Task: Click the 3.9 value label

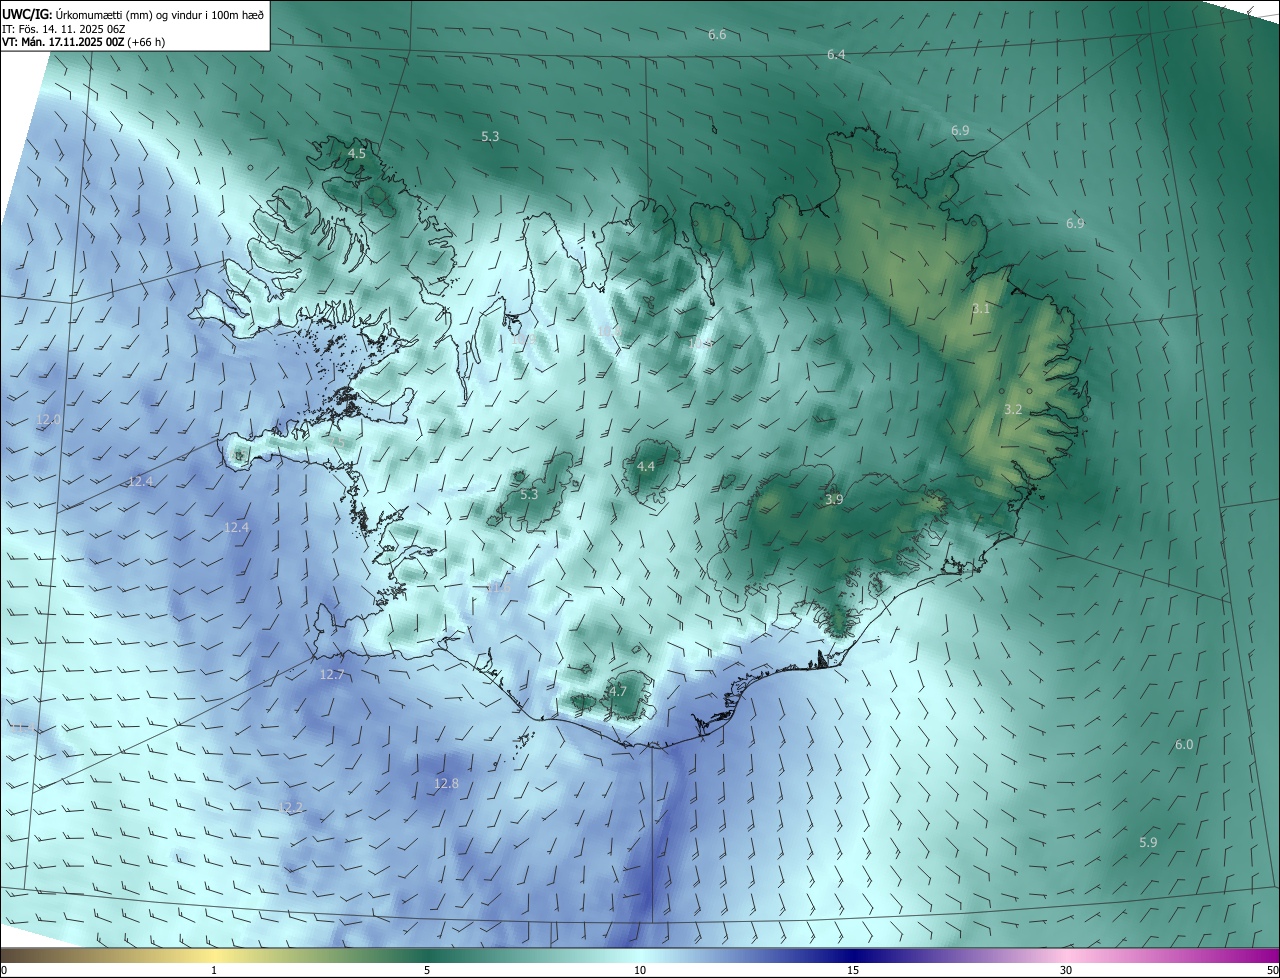Action: (834, 500)
